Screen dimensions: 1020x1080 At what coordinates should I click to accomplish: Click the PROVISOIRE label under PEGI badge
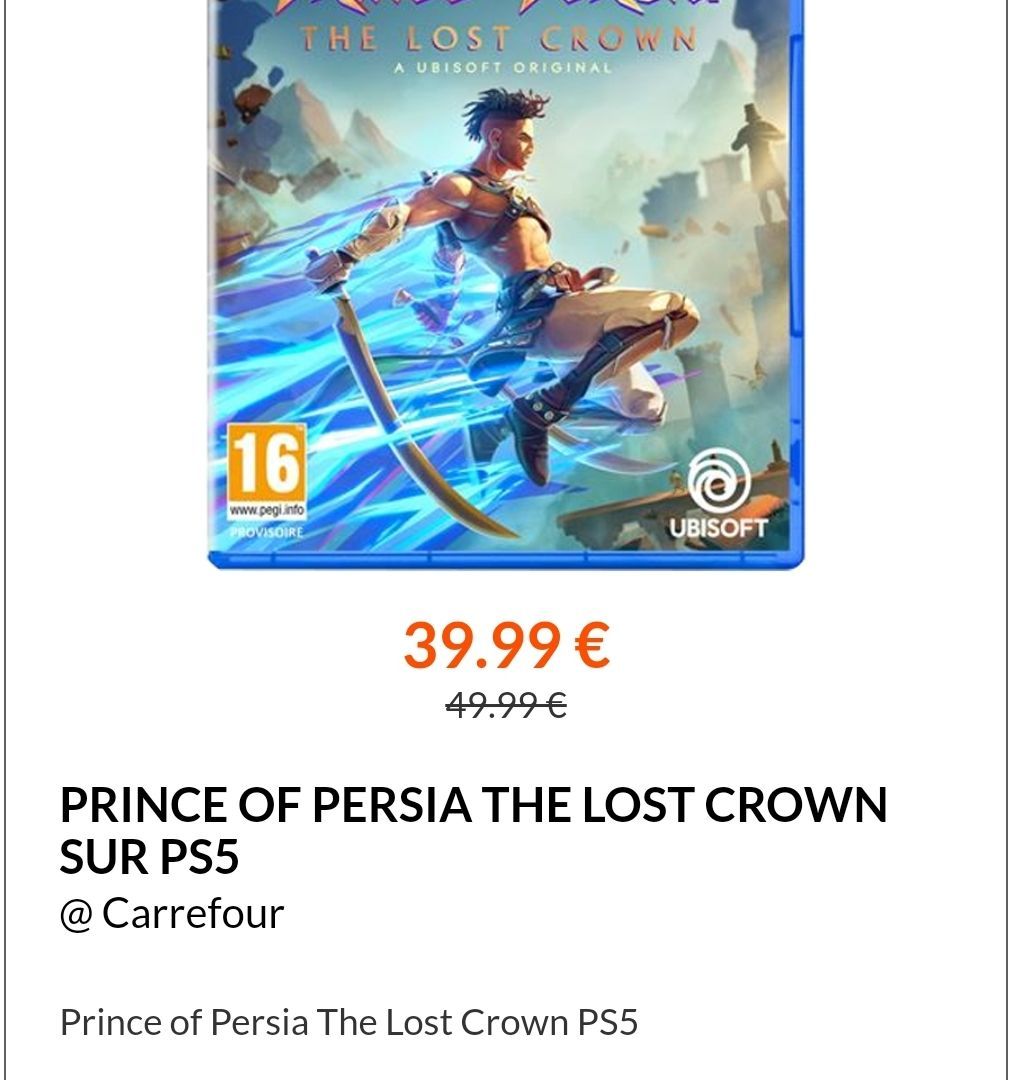click(267, 532)
